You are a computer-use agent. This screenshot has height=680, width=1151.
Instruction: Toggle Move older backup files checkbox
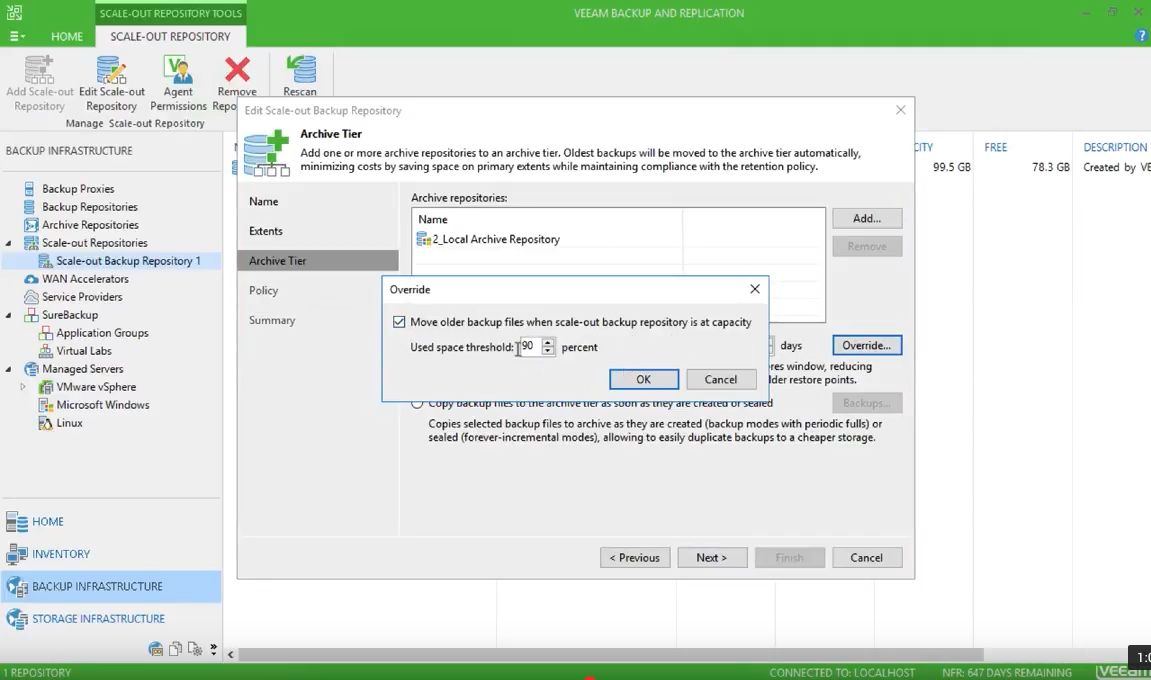coord(399,322)
